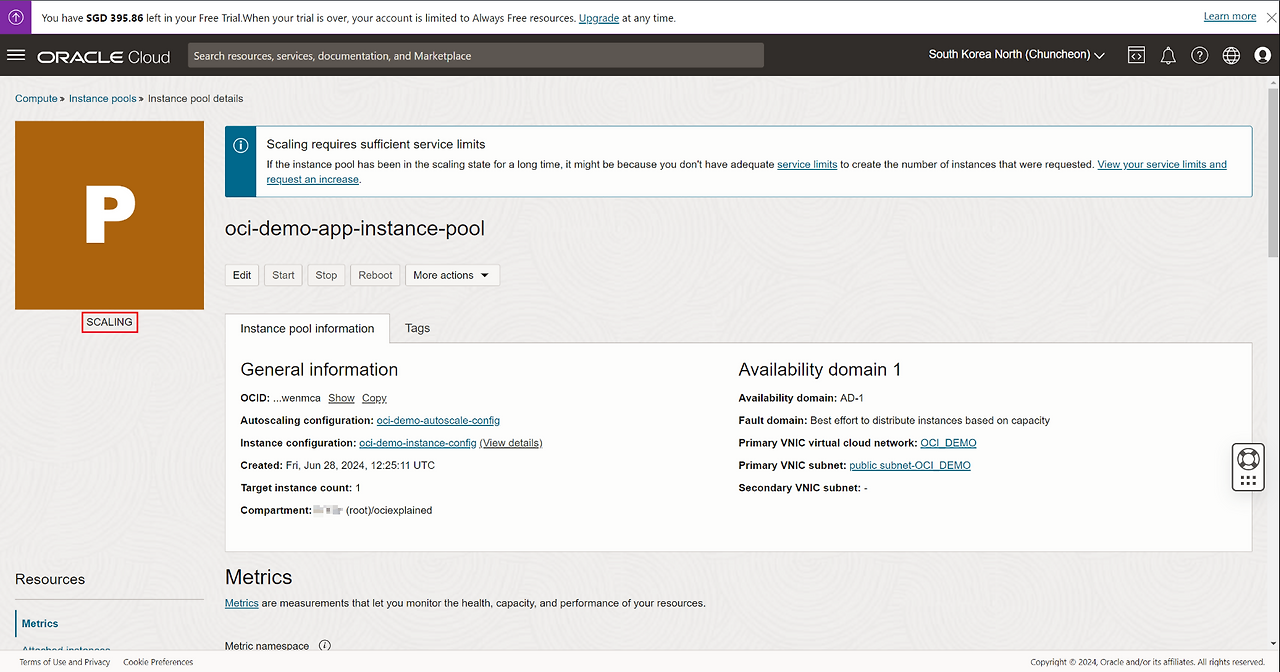1280x672 pixels.
Task: Open the user profile avatar menu
Action: pos(1262,56)
